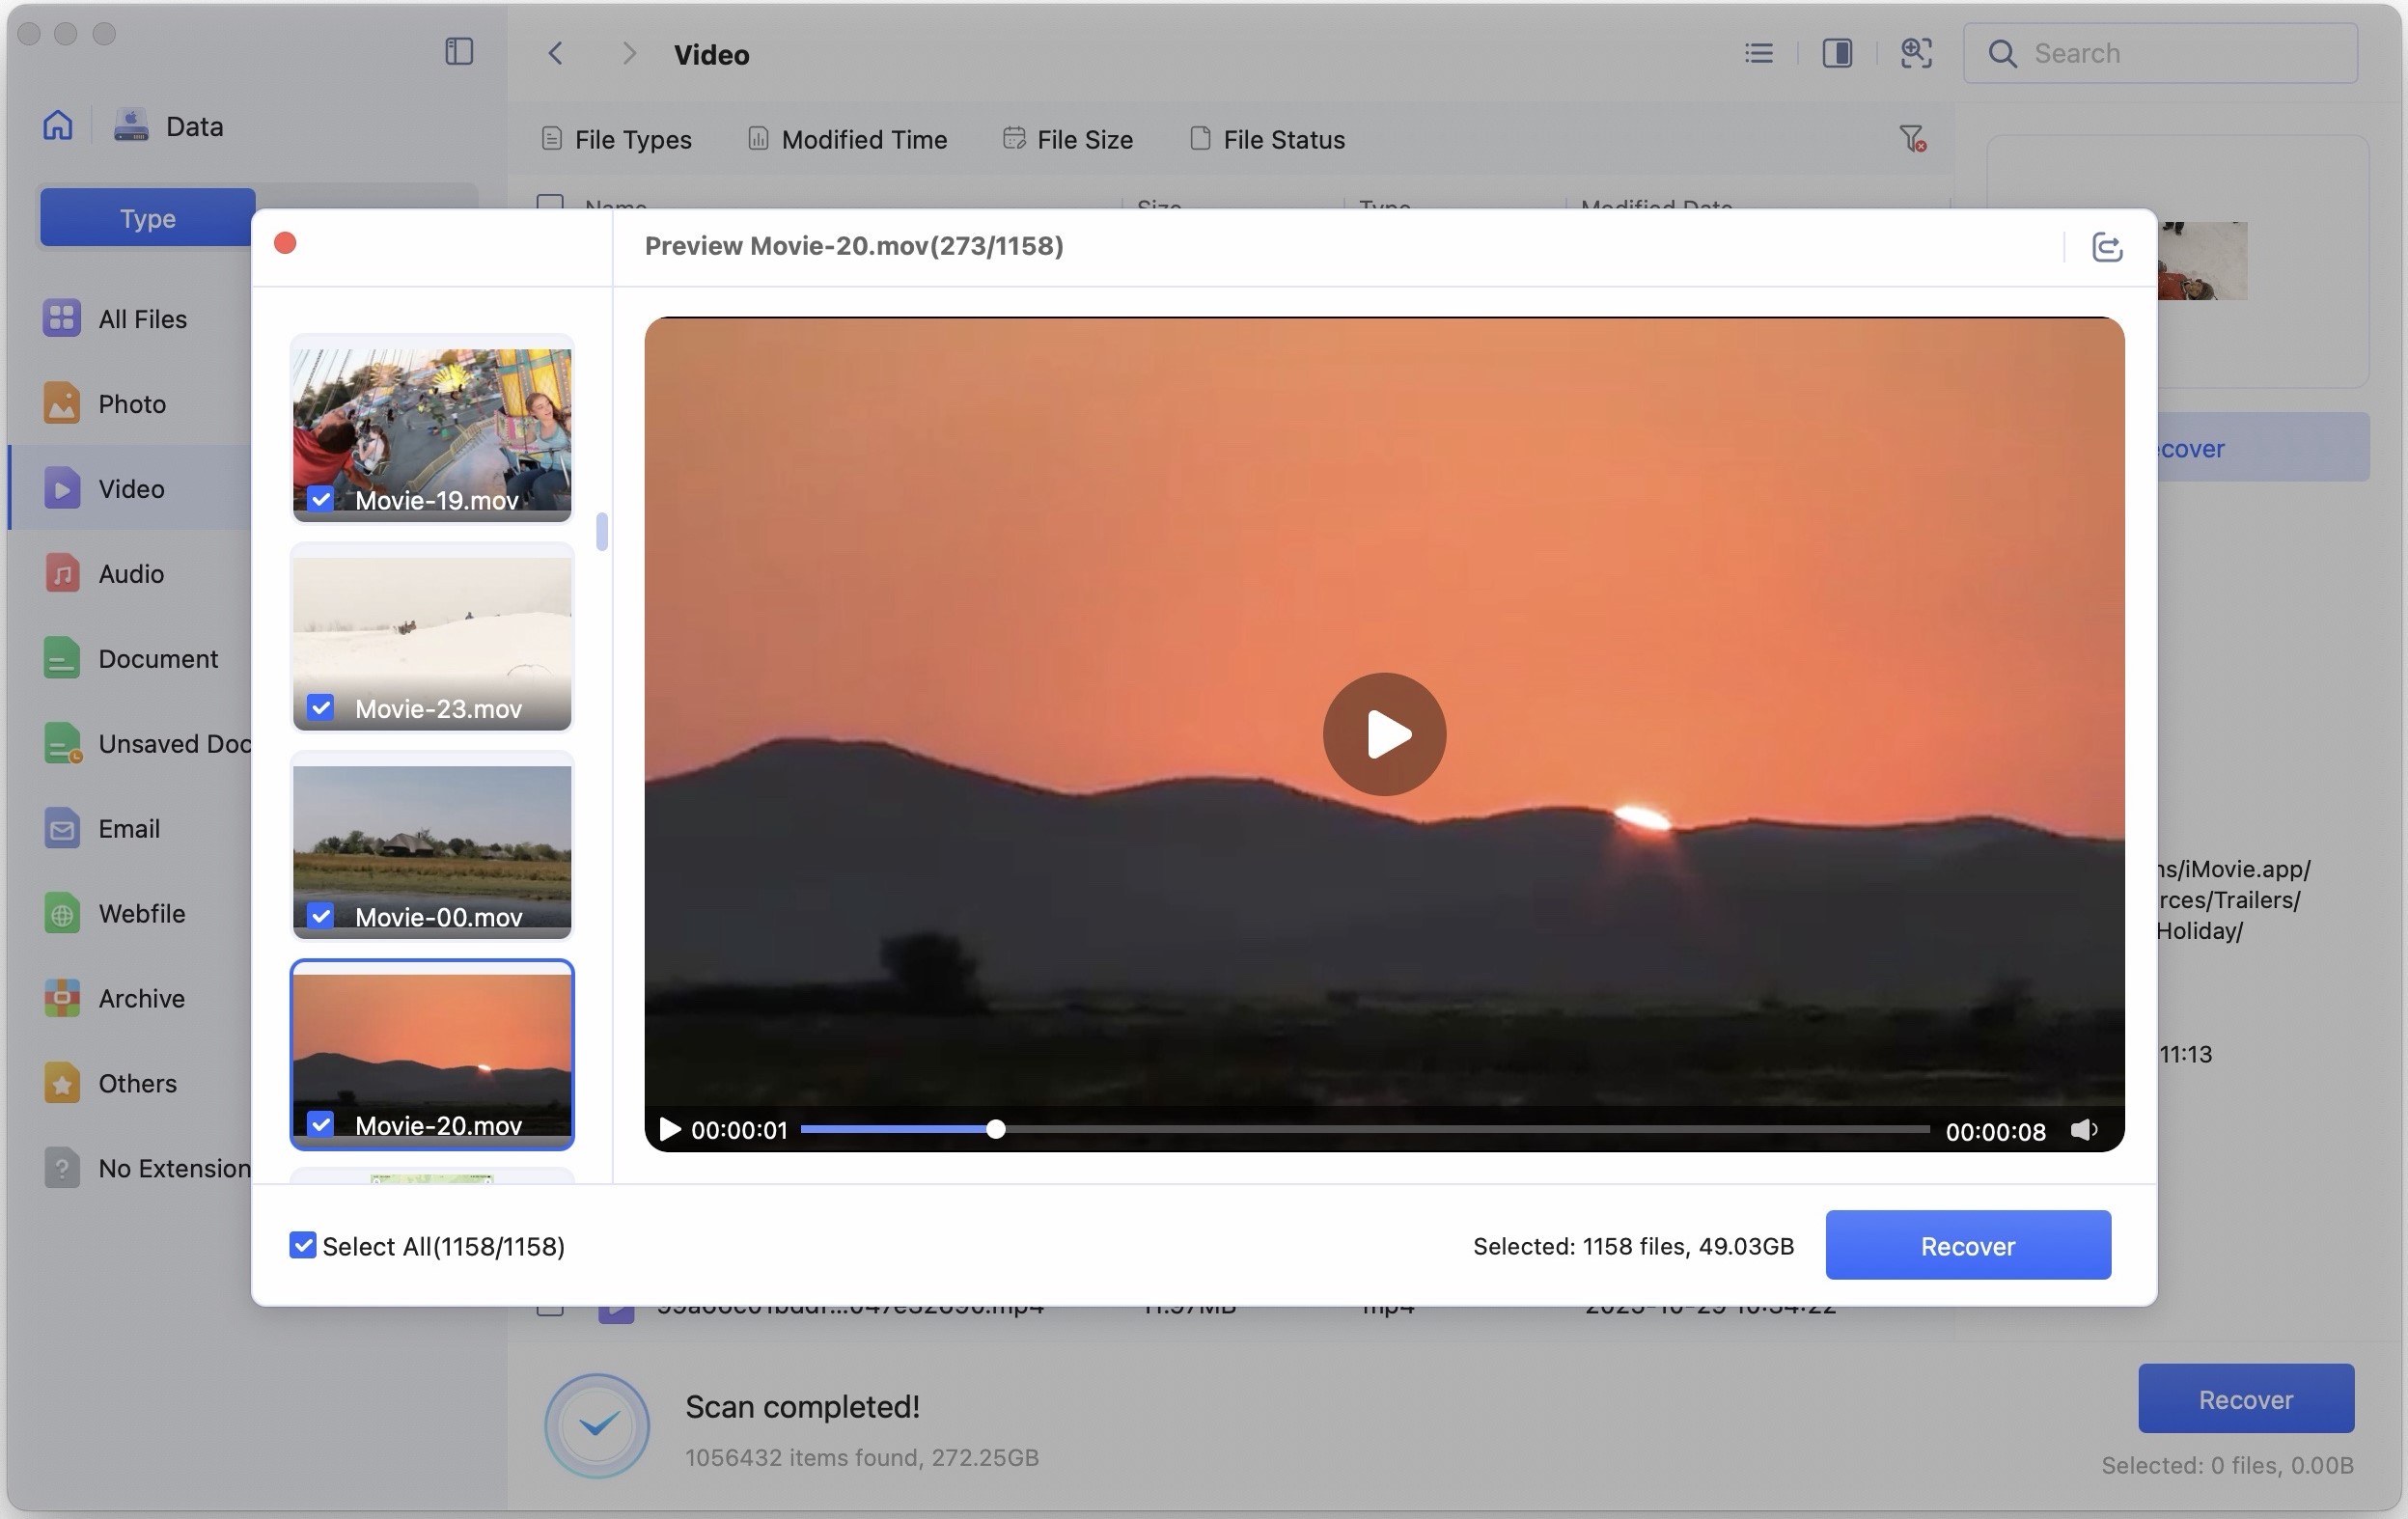Click the video progress slider handle
This screenshot has width=2408, height=1519.
(x=995, y=1130)
